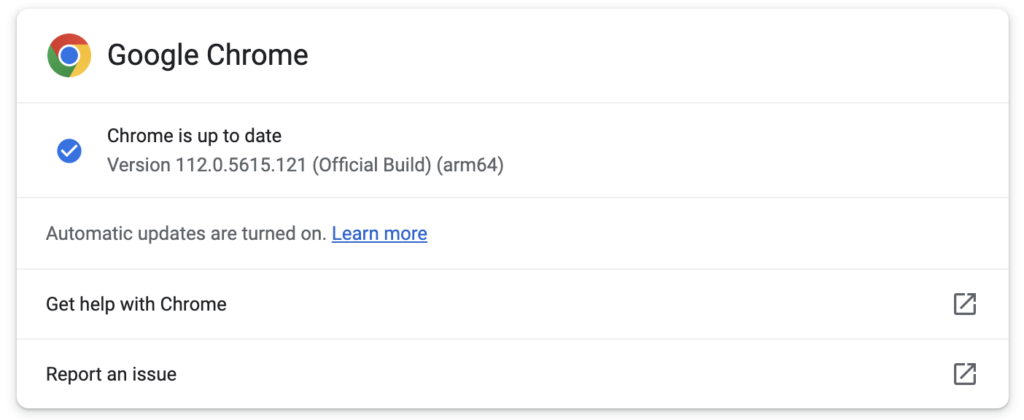Click the word Google in the heading

153,55
